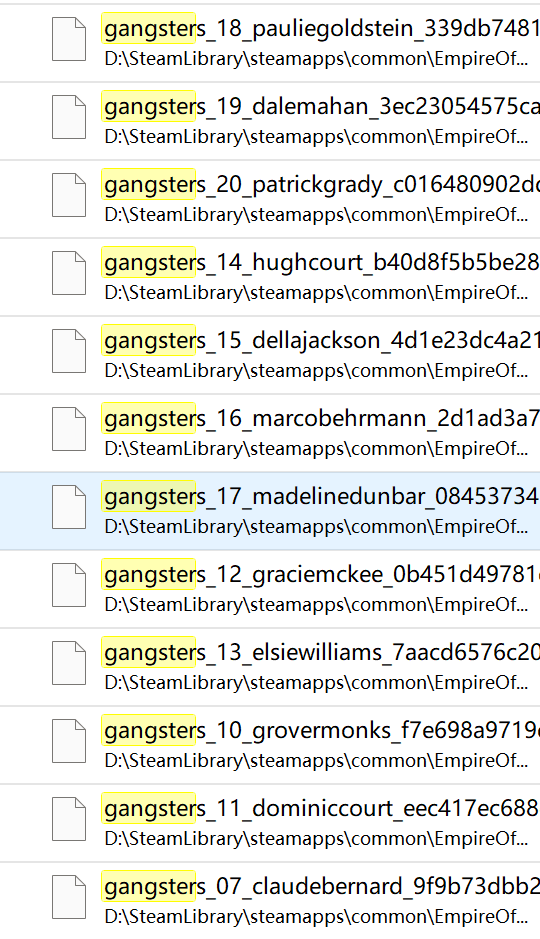The width and height of the screenshot is (540, 939).
Task: Select file name gangsters_16_marcobehrmann
Action: [321, 419]
